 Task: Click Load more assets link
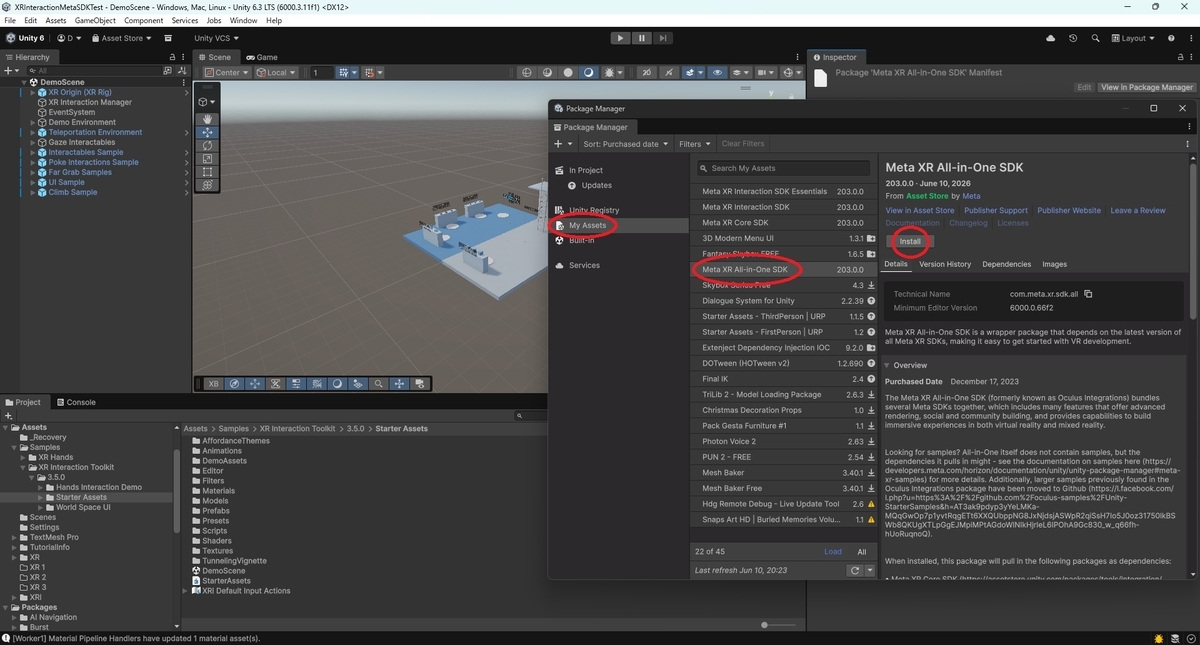[833, 552]
